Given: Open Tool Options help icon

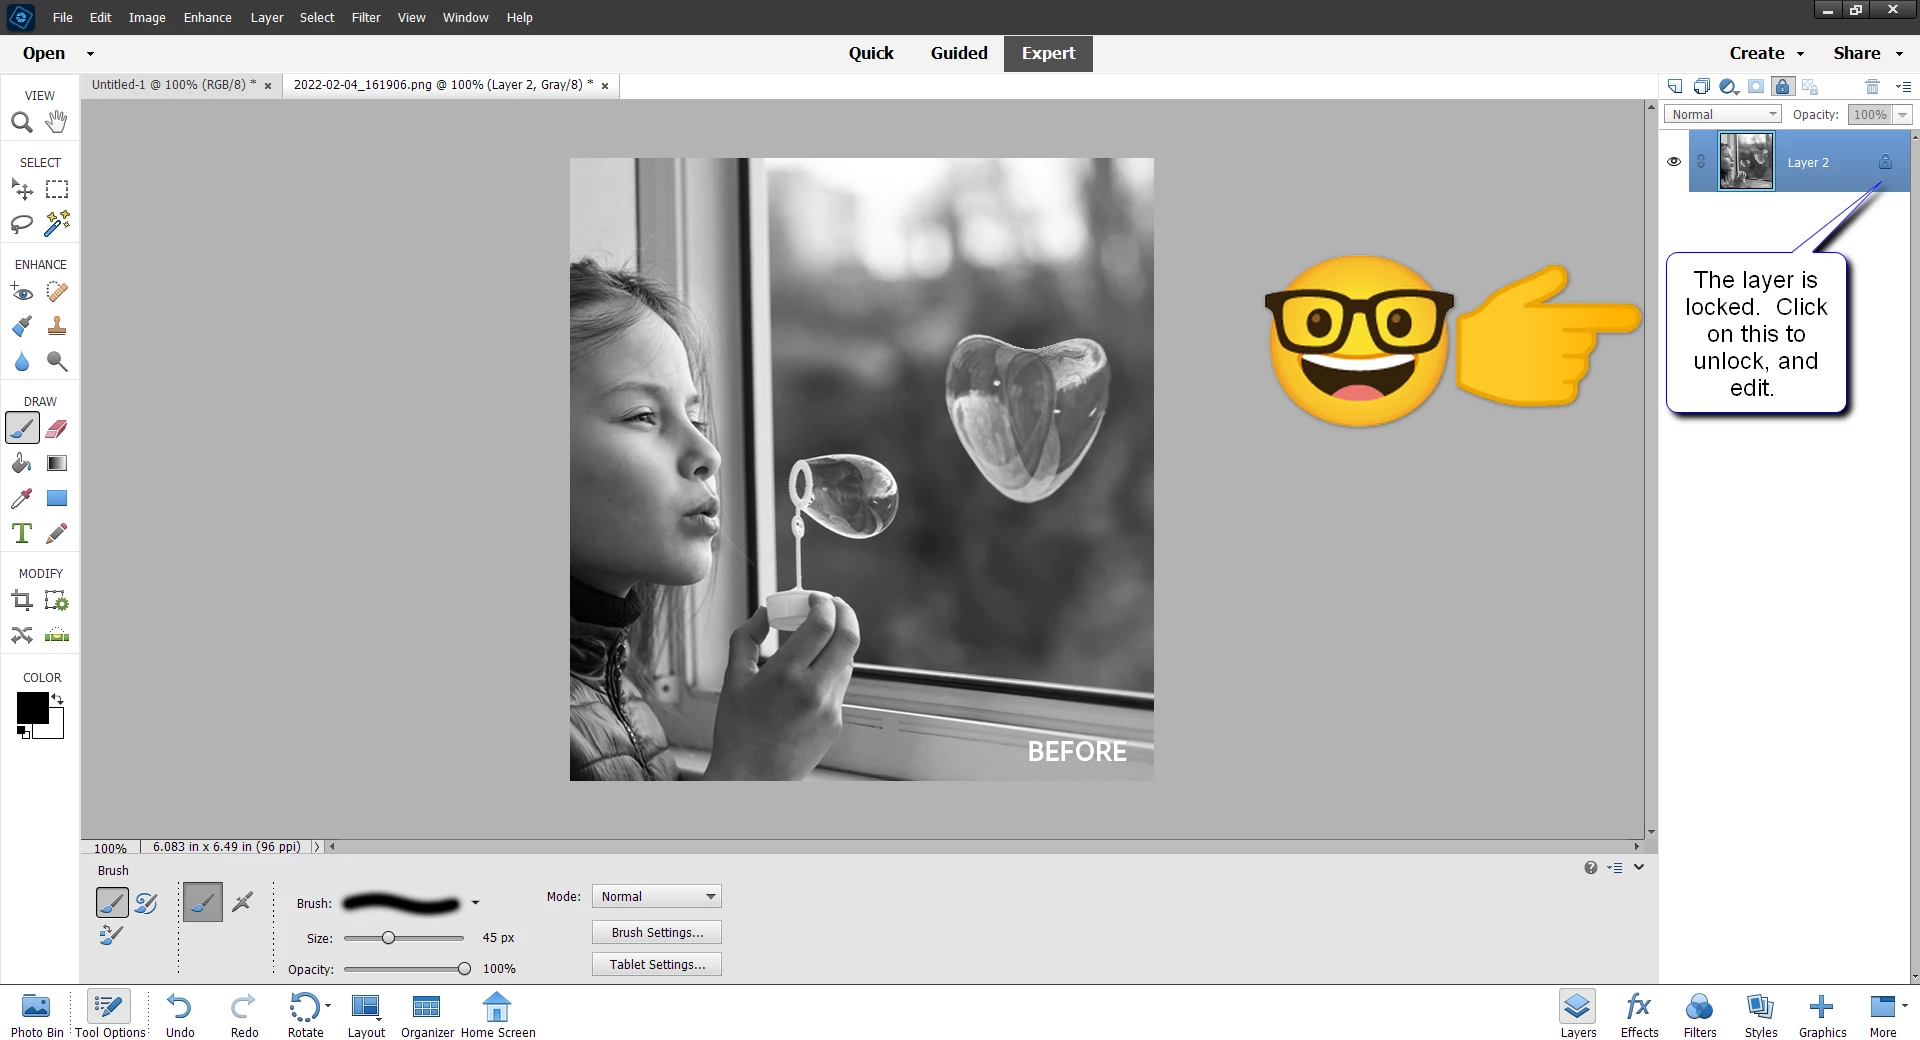Looking at the screenshot, I should (x=1591, y=868).
